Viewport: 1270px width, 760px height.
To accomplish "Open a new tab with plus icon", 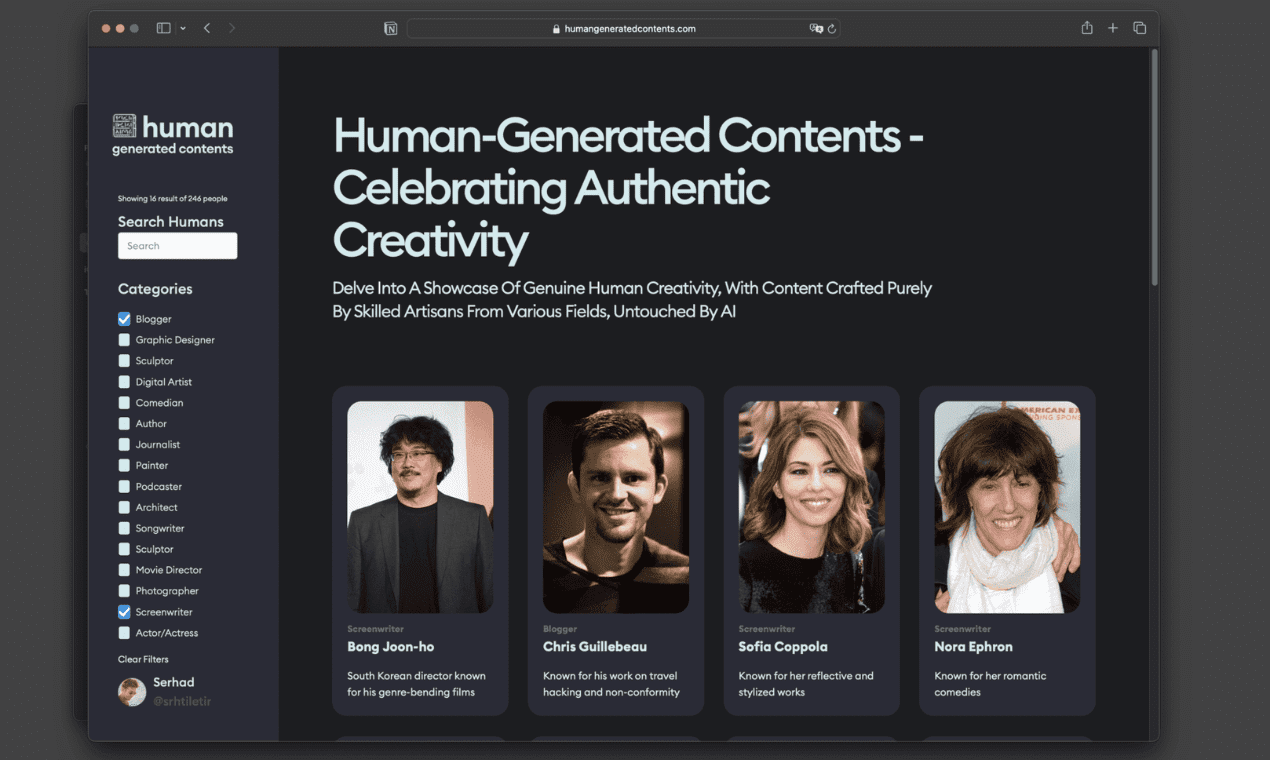I will (x=1113, y=28).
